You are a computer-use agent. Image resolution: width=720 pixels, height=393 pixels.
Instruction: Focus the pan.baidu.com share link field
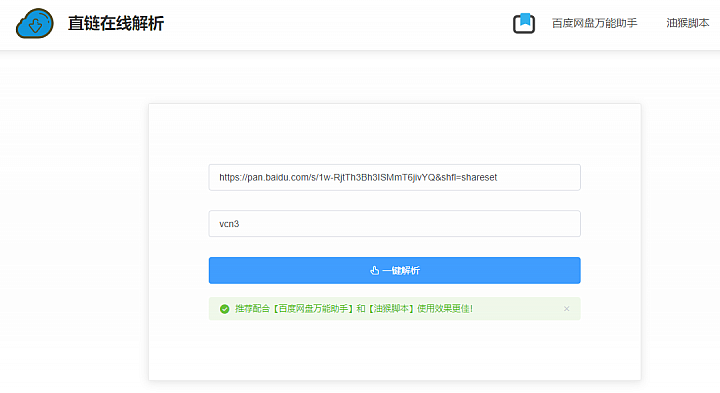[394, 177]
